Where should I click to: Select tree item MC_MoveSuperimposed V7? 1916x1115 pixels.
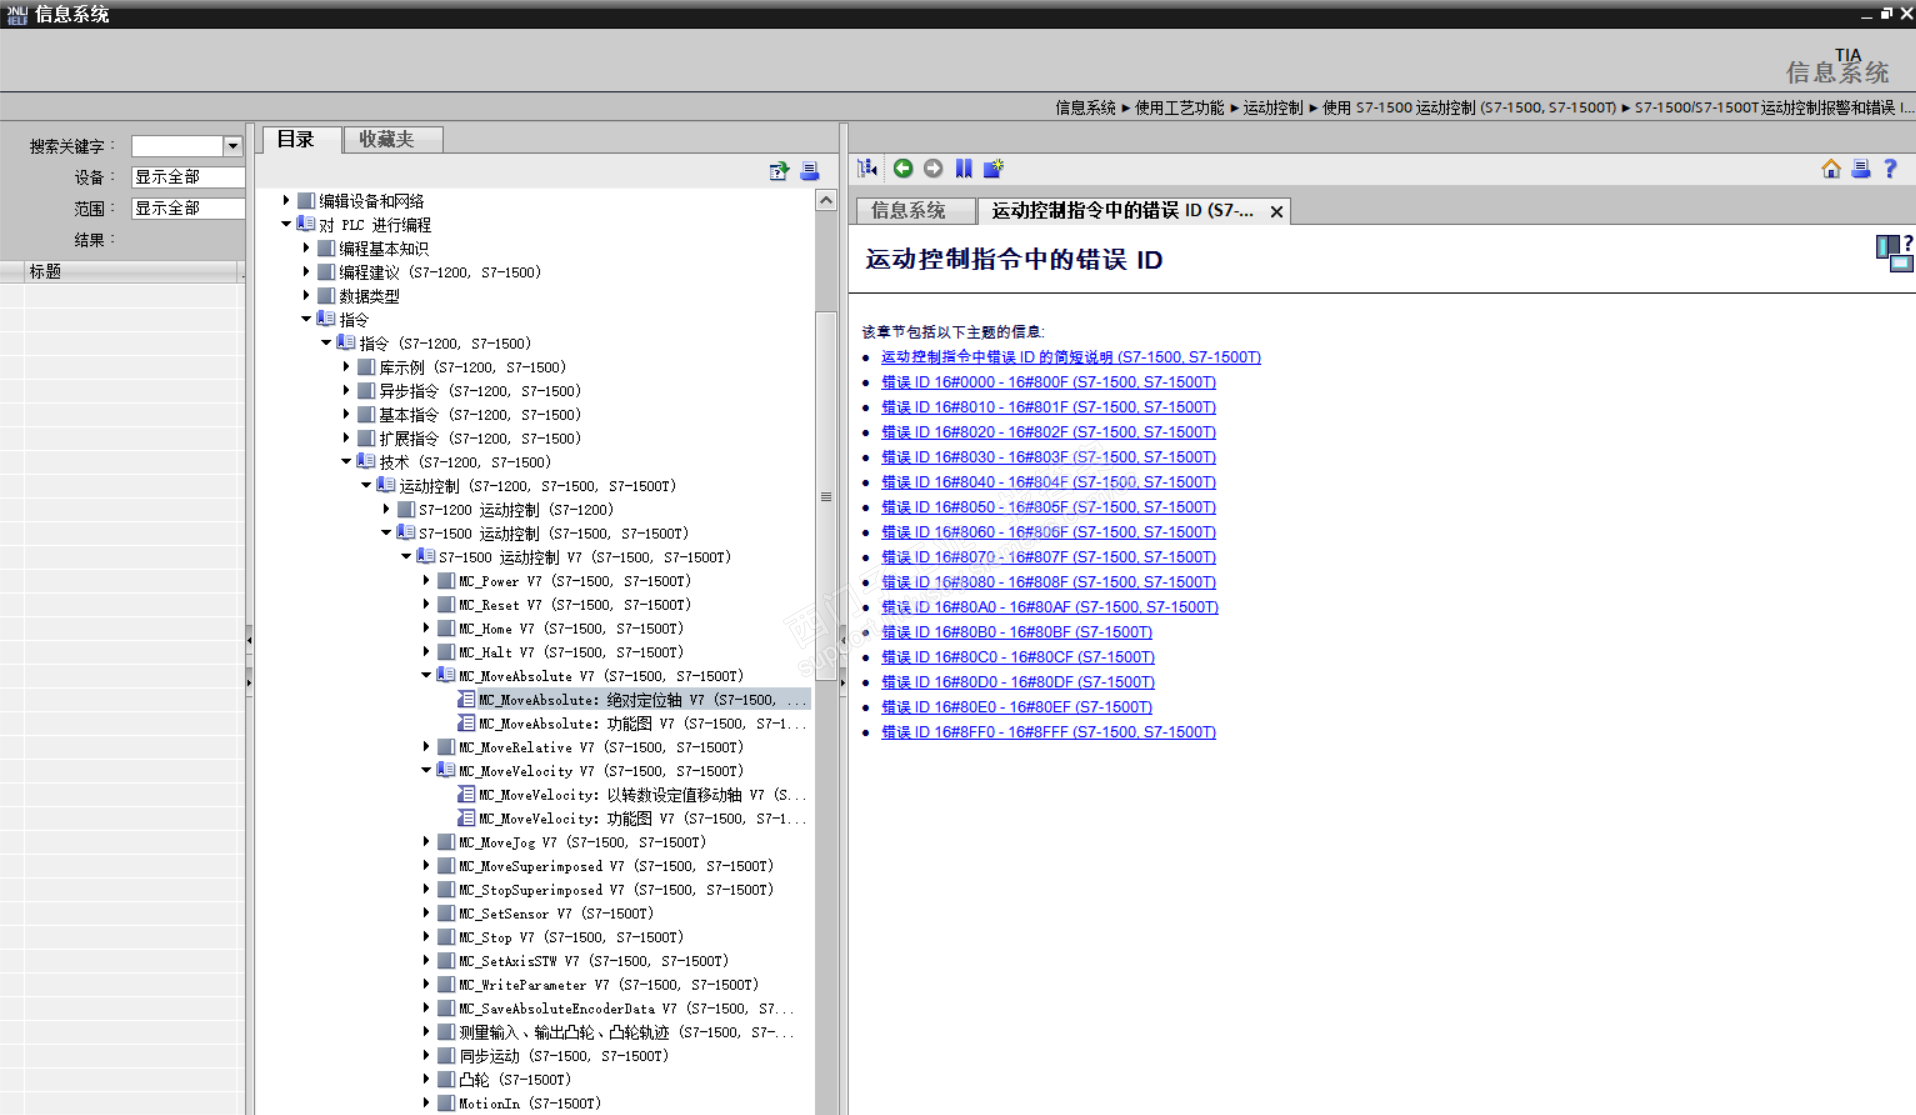pyautogui.click(x=616, y=866)
